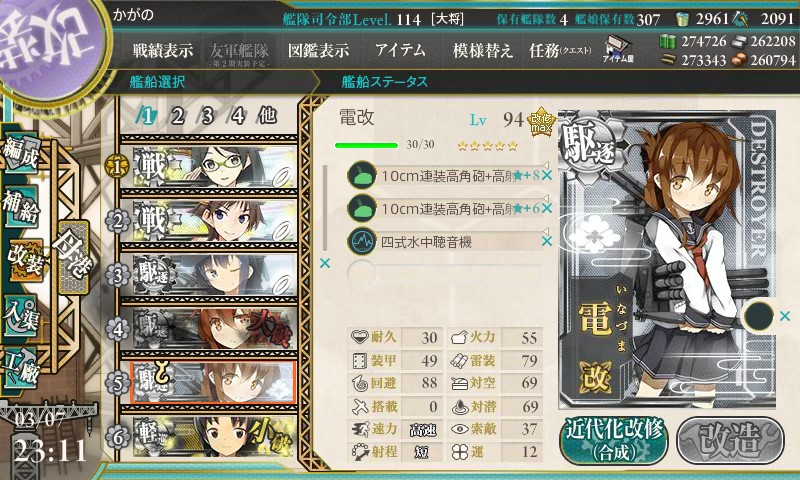Select the empty fourth equipment slot
Image resolution: width=800 pixels, height=480 pixels.
pos(444,273)
